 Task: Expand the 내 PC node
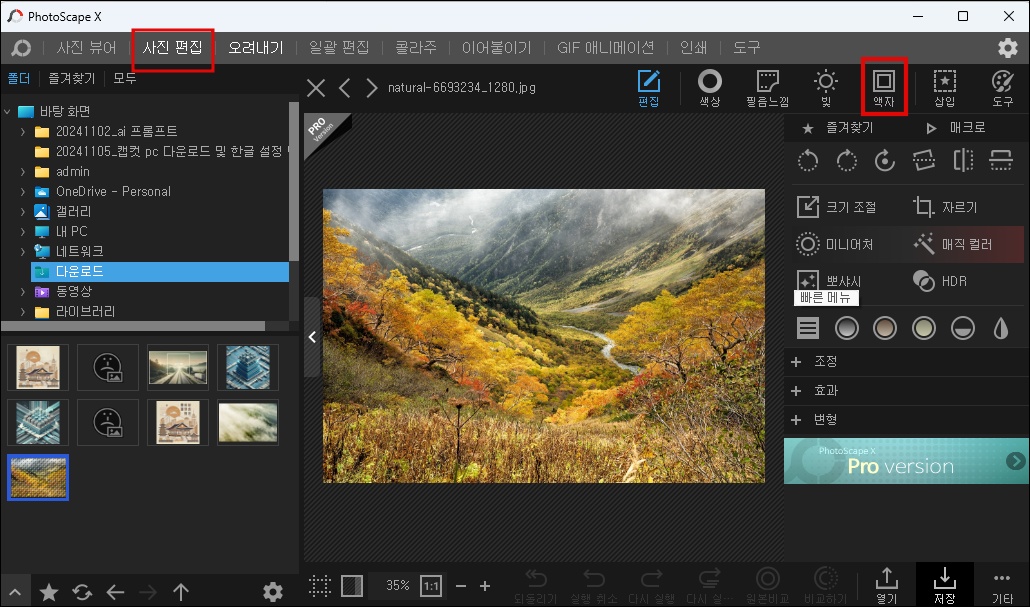point(23,231)
